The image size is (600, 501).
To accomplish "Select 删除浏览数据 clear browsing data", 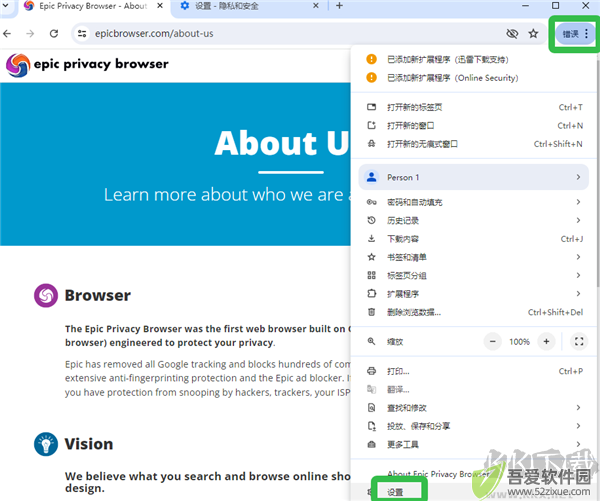I will pos(473,312).
